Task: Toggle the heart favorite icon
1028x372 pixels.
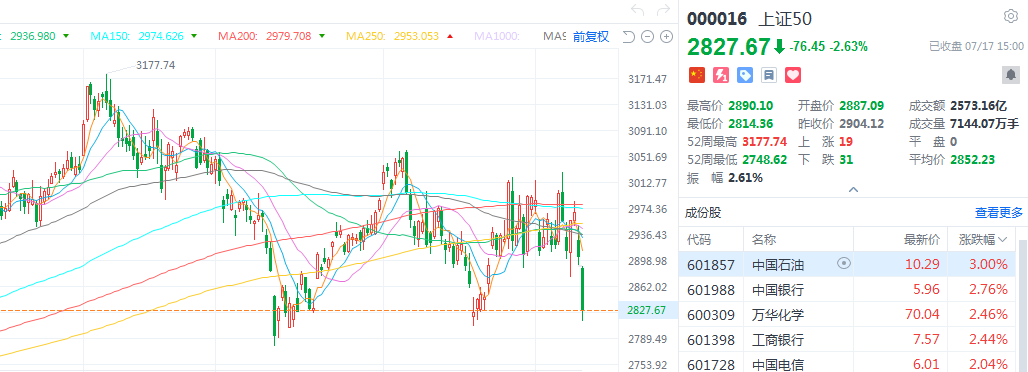Action: pyautogui.click(x=793, y=75)
